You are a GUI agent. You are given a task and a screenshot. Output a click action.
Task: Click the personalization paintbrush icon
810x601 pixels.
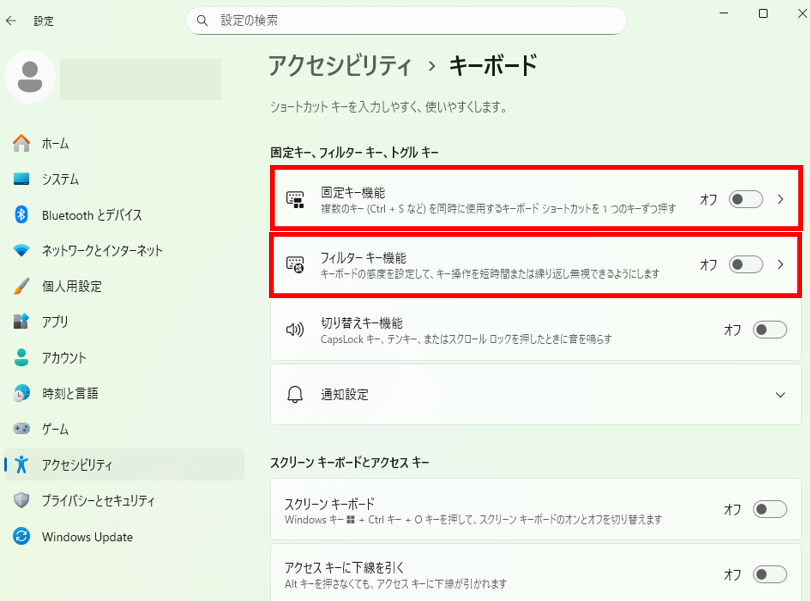[x=22, y=286]
